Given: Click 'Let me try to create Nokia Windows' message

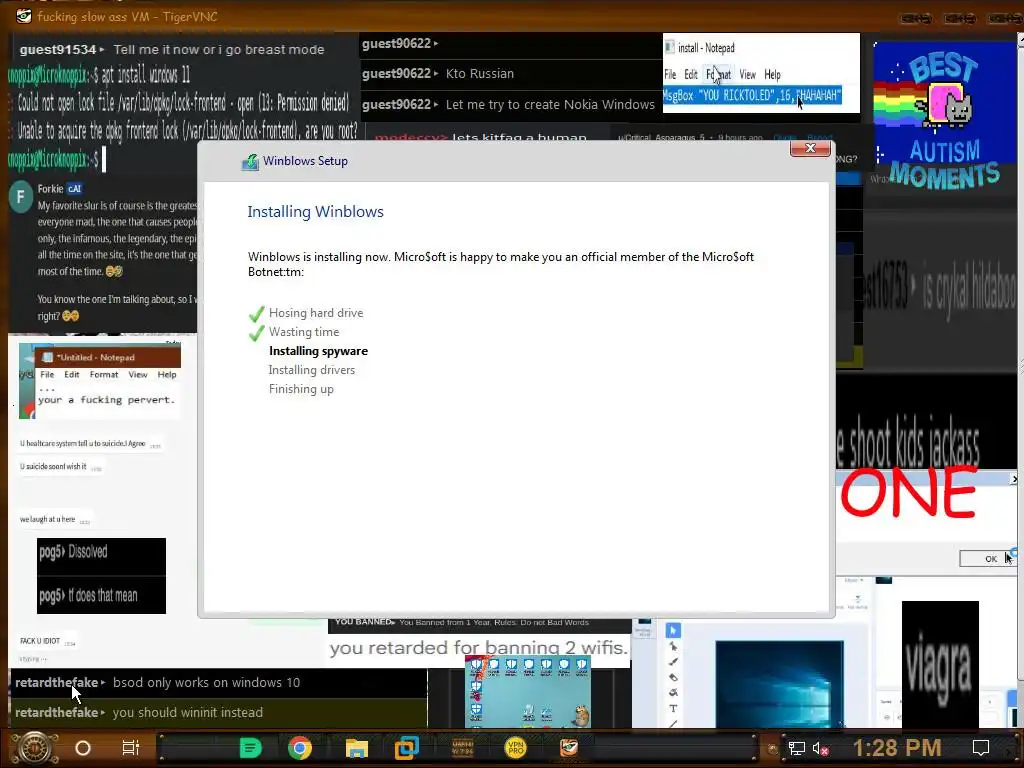Looking at the screenshot, I should (550, 104).
